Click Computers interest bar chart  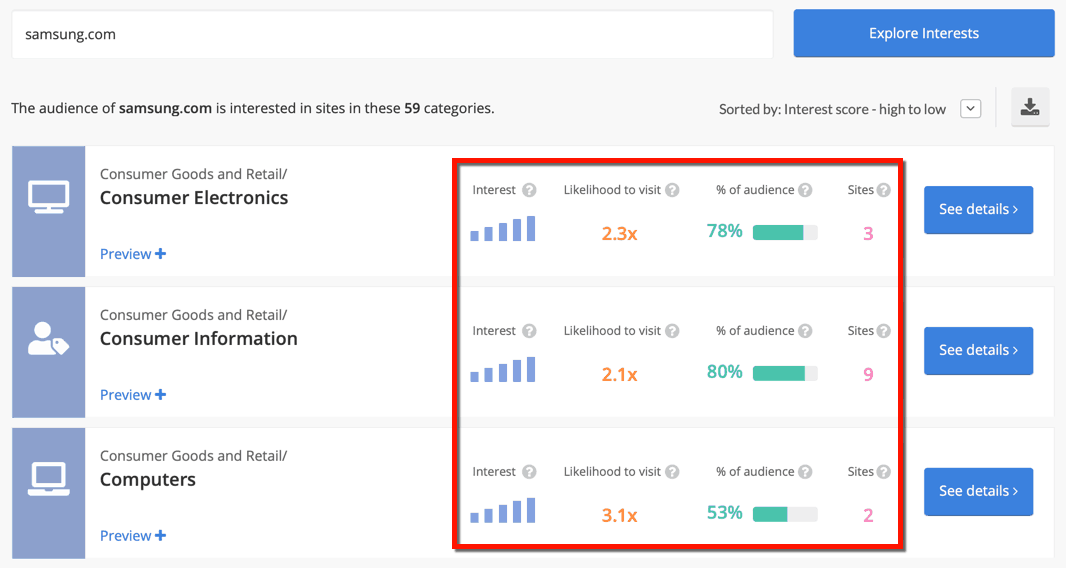point(502,510)
